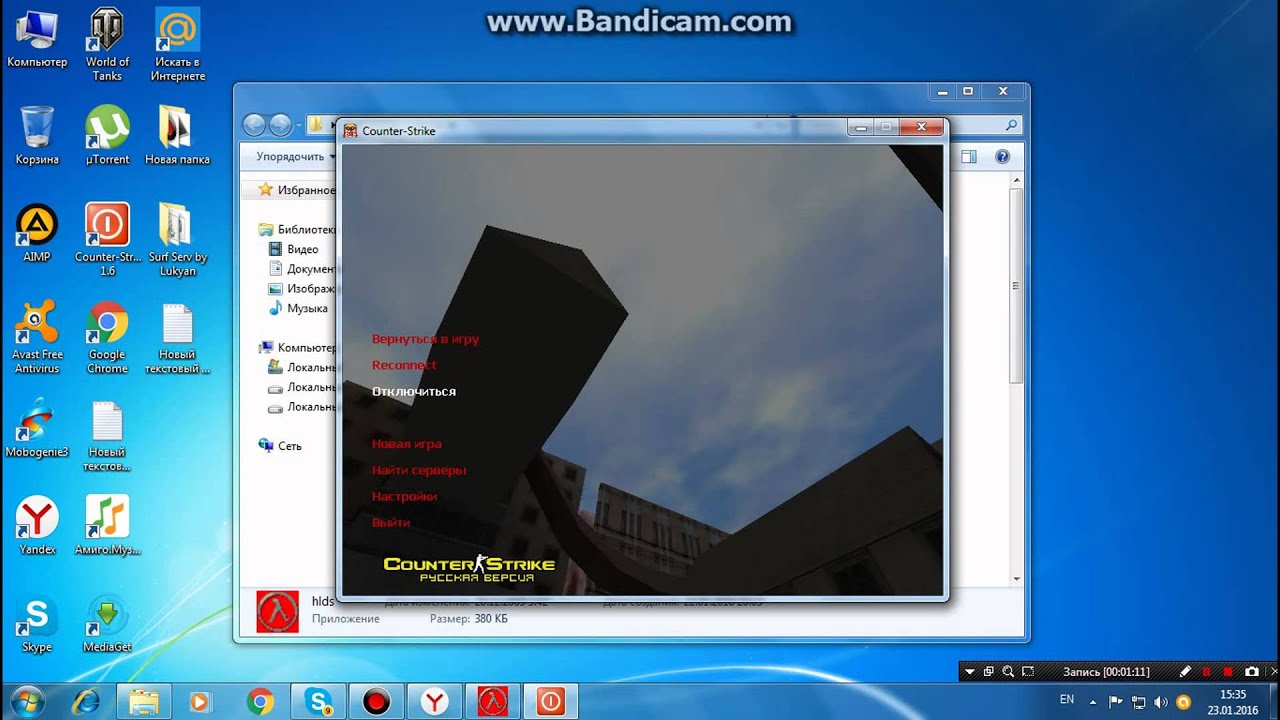Click the hlds application icon in details pane

click(277, 611)
